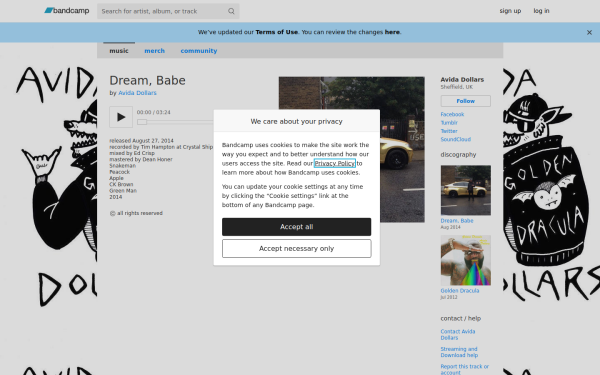
Task: Open the Privacy Policy link
Action: tap(335, 163)
